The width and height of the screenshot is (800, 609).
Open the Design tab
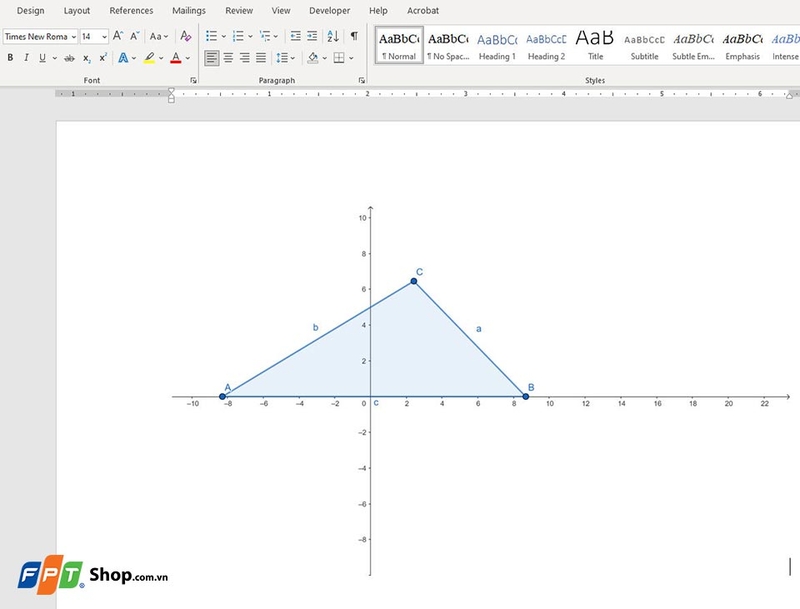31,10
